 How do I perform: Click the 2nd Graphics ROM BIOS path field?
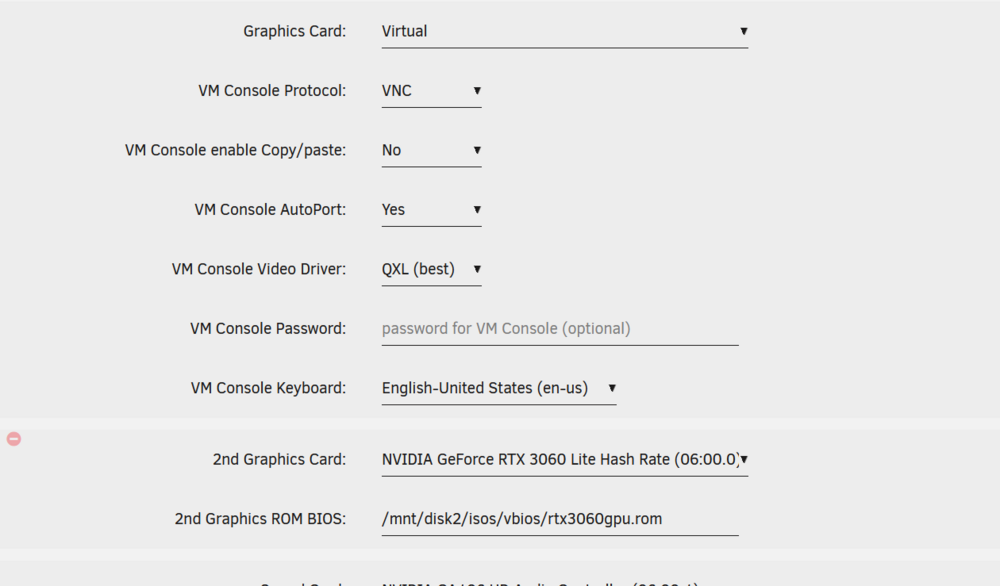coord(560,519)
